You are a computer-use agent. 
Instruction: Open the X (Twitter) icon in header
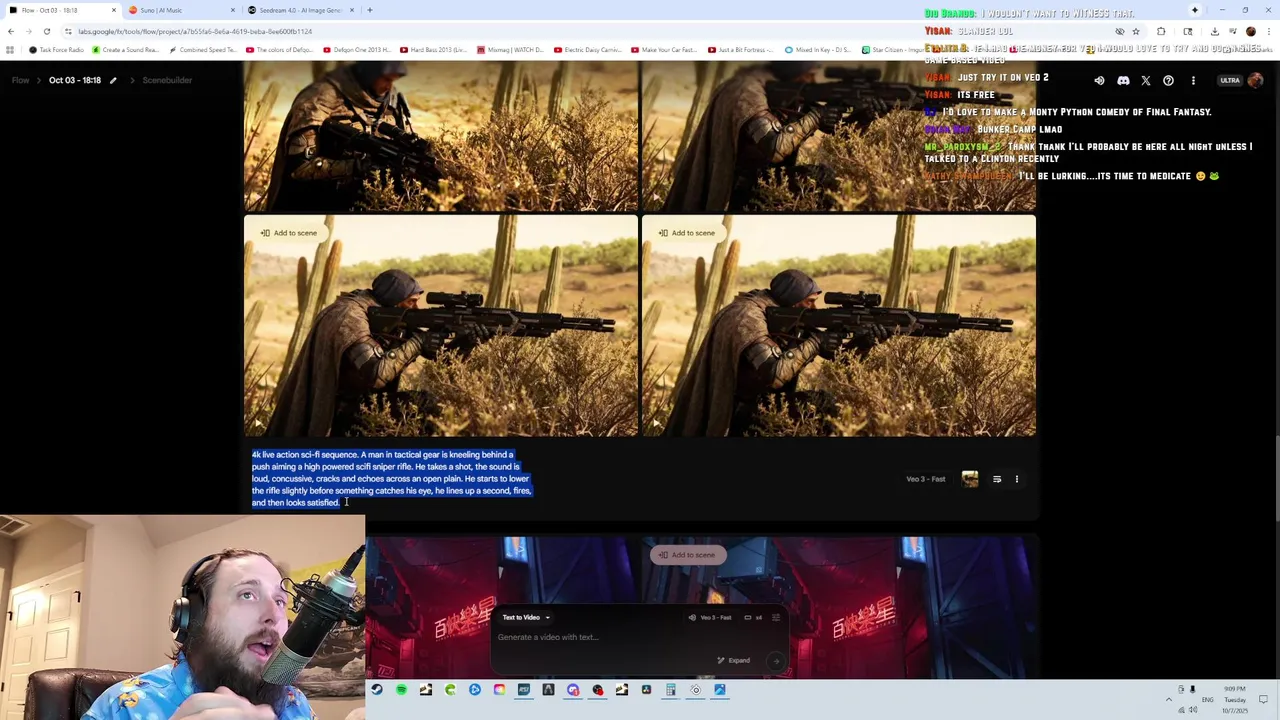tap(1146, 80)
